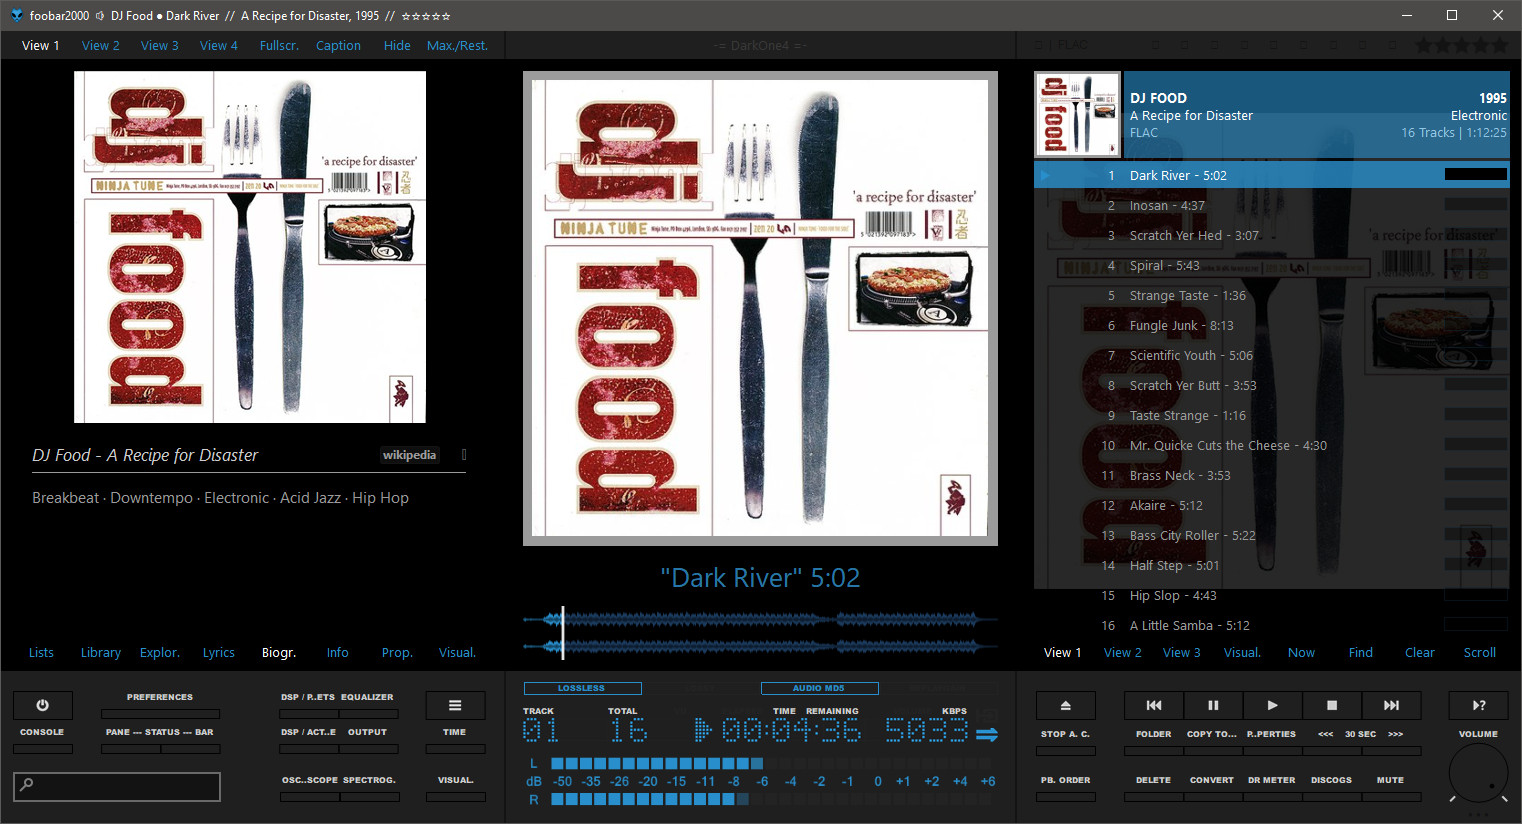Open the Lyrics tab
Screen dimensions: 1522x824
point(219,652)
